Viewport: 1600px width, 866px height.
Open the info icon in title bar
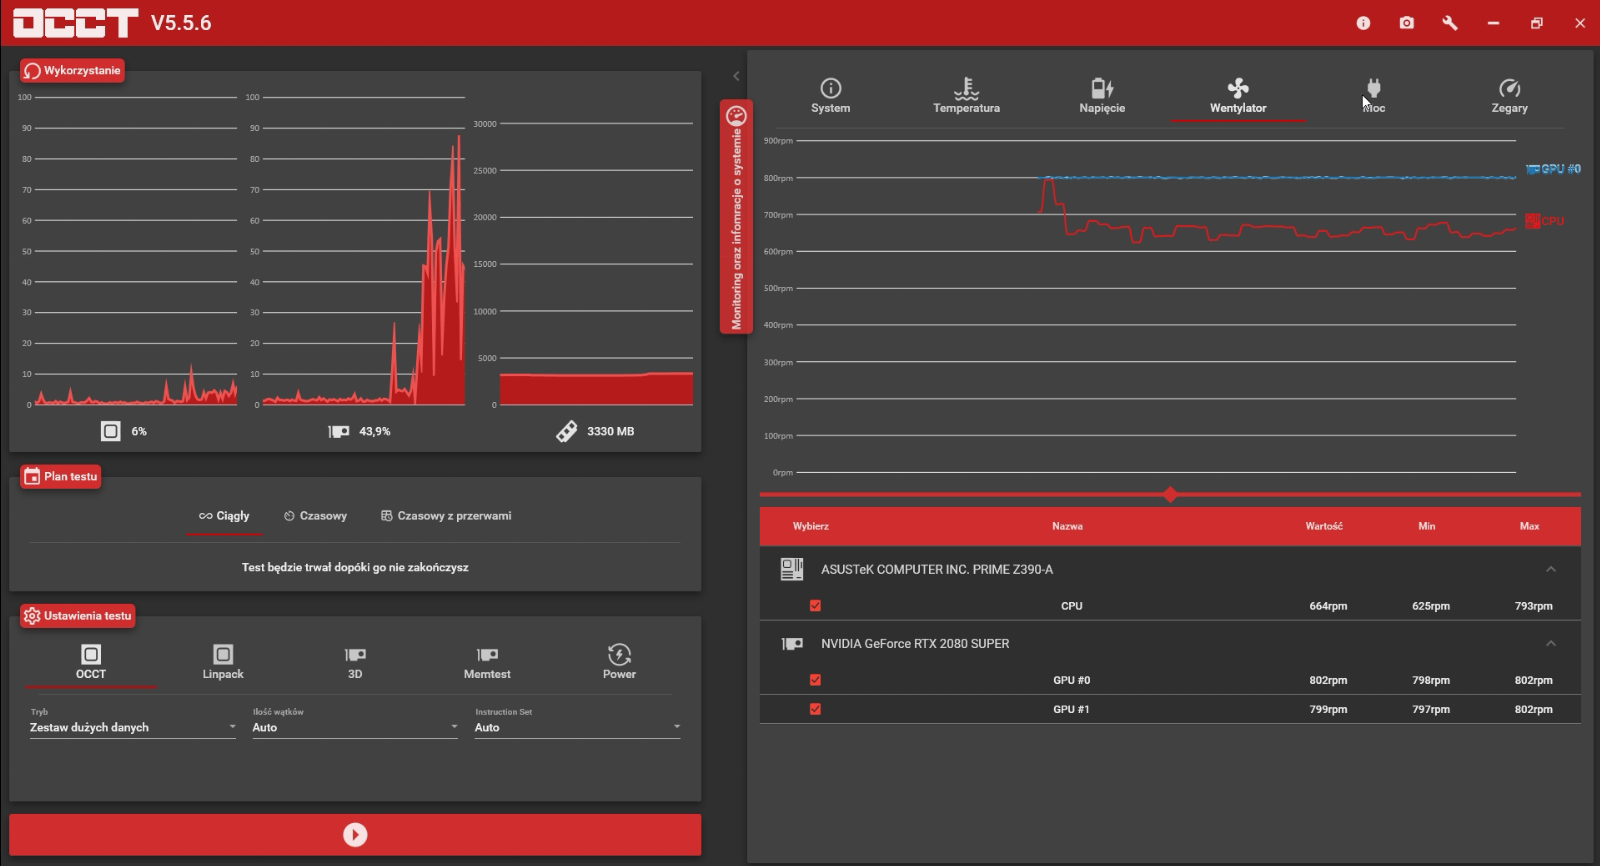(1363, 23)
